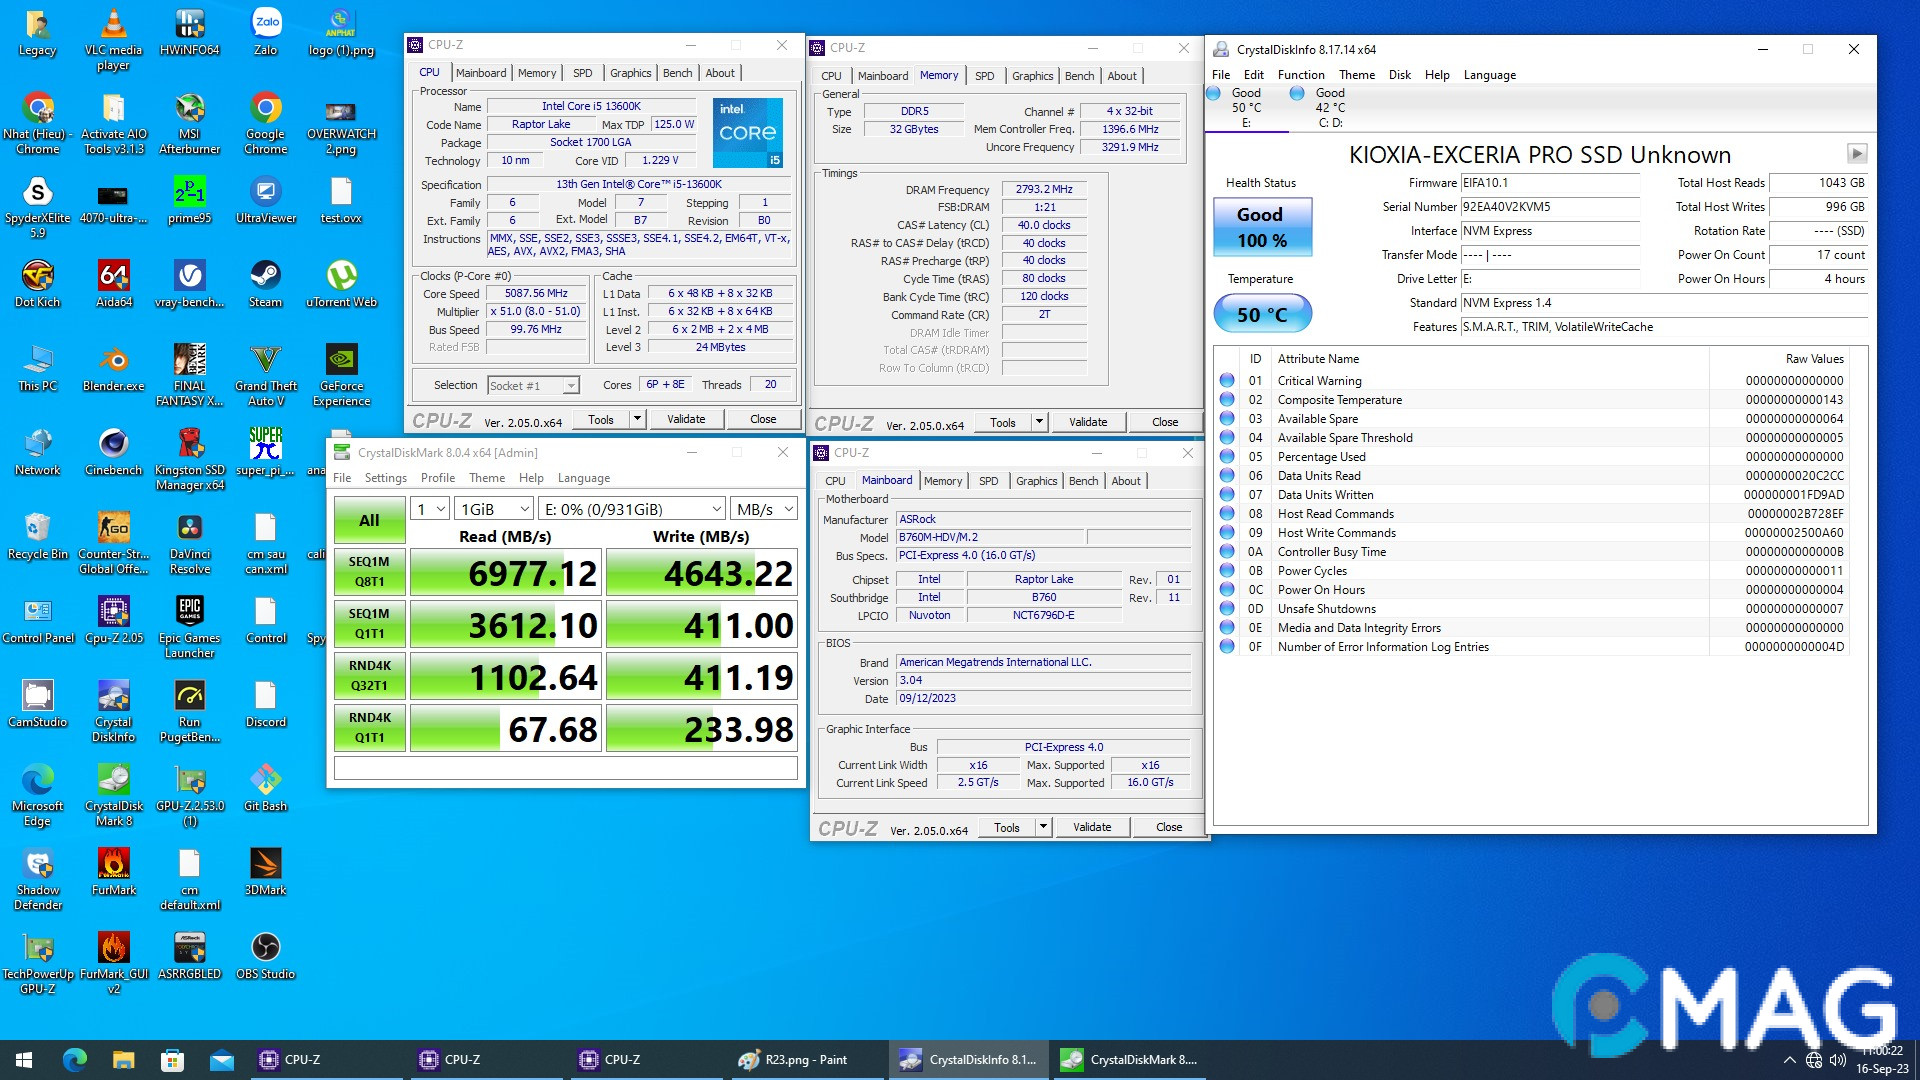Open the HWiNFO64 desktop icon
The height and width of the screenshot is (1080, 1920).
[189, 30]
